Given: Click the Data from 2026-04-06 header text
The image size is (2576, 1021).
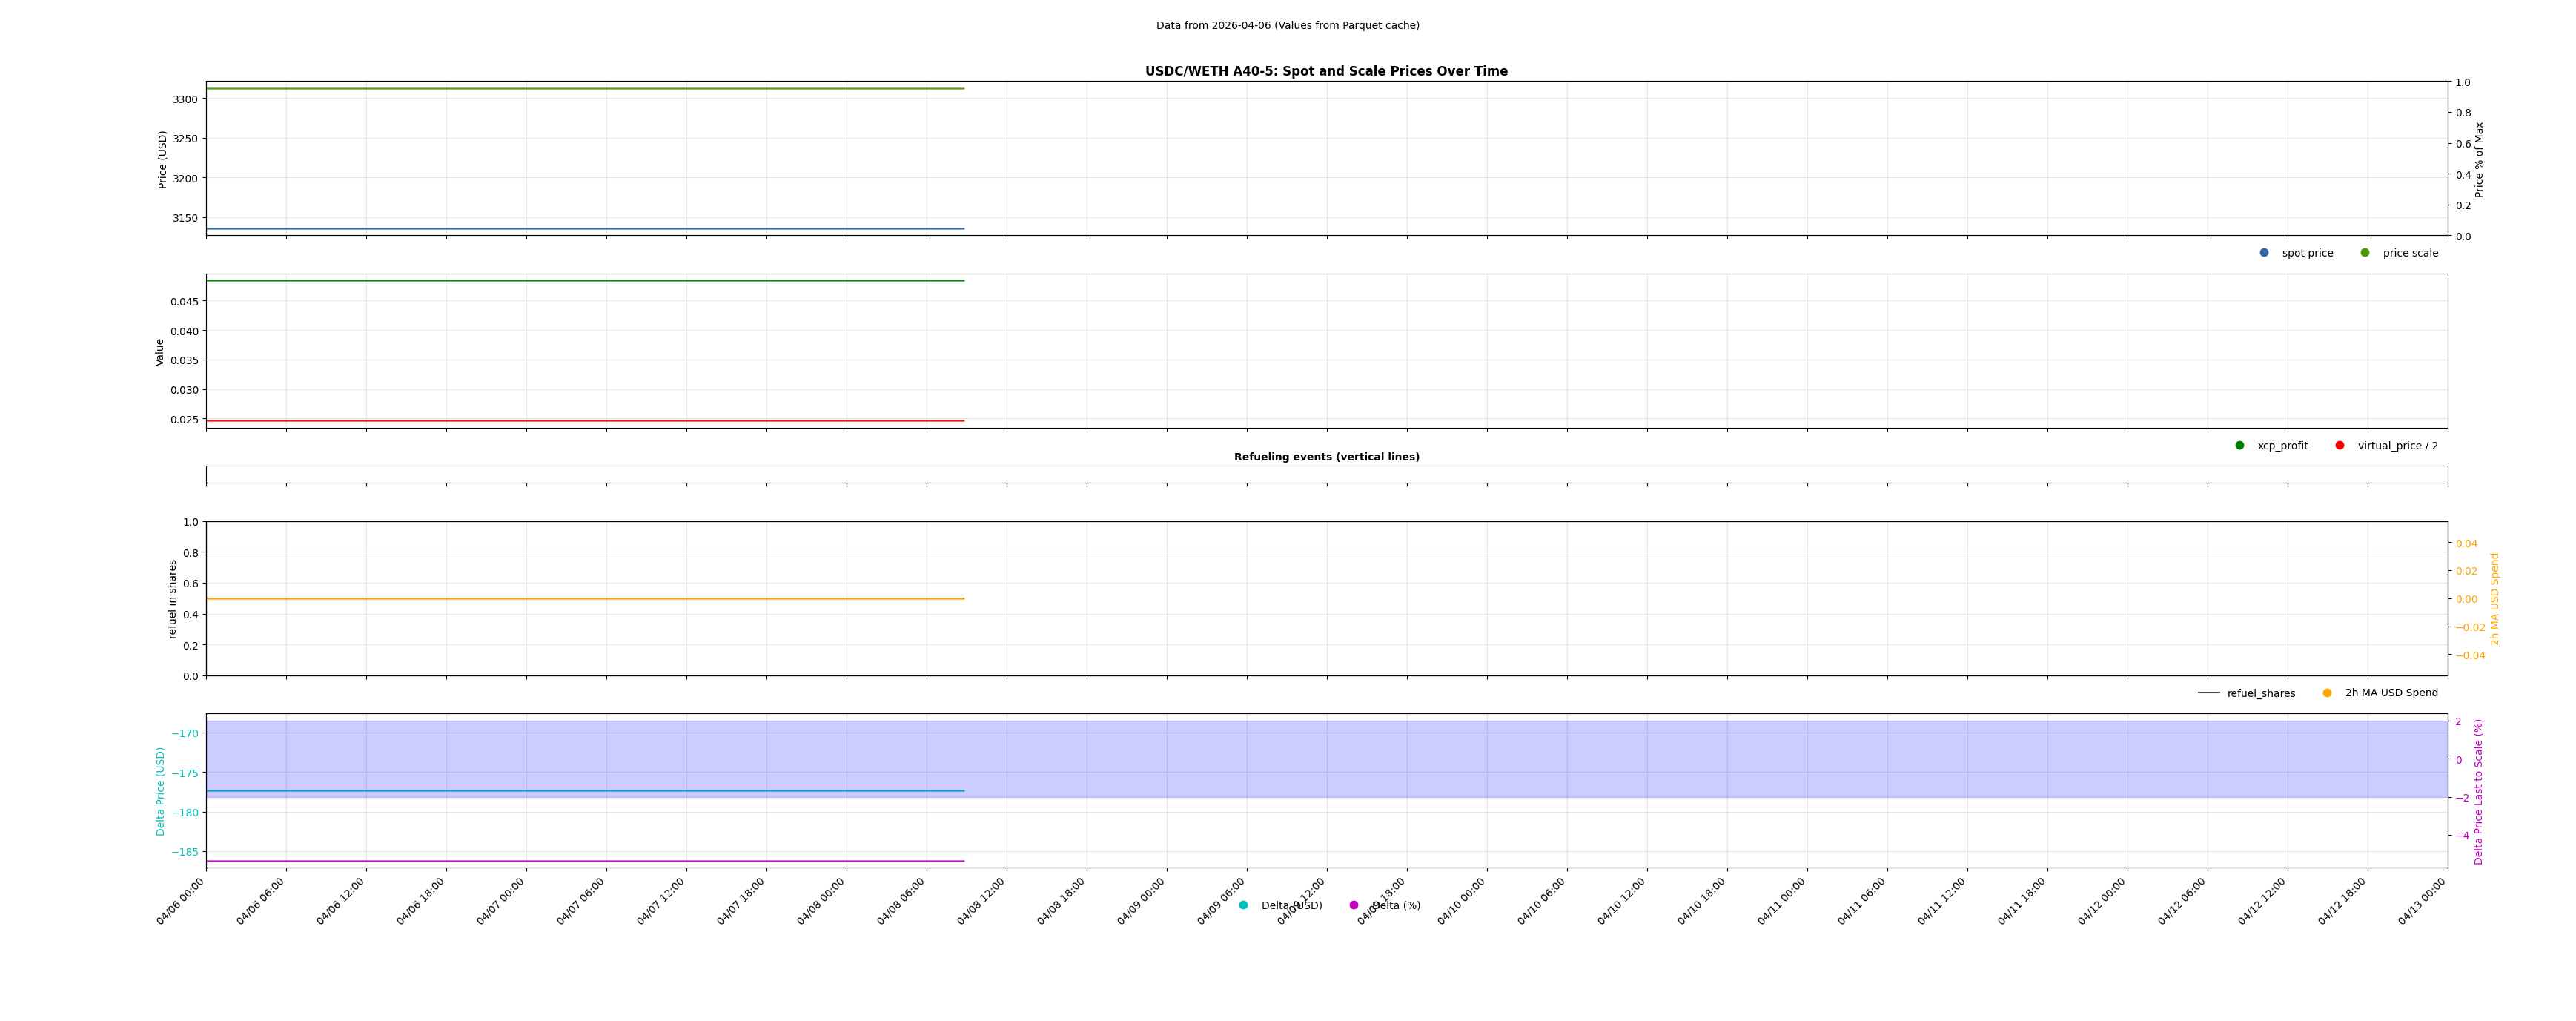Looking at the screenshot, I should (1287, 26).
